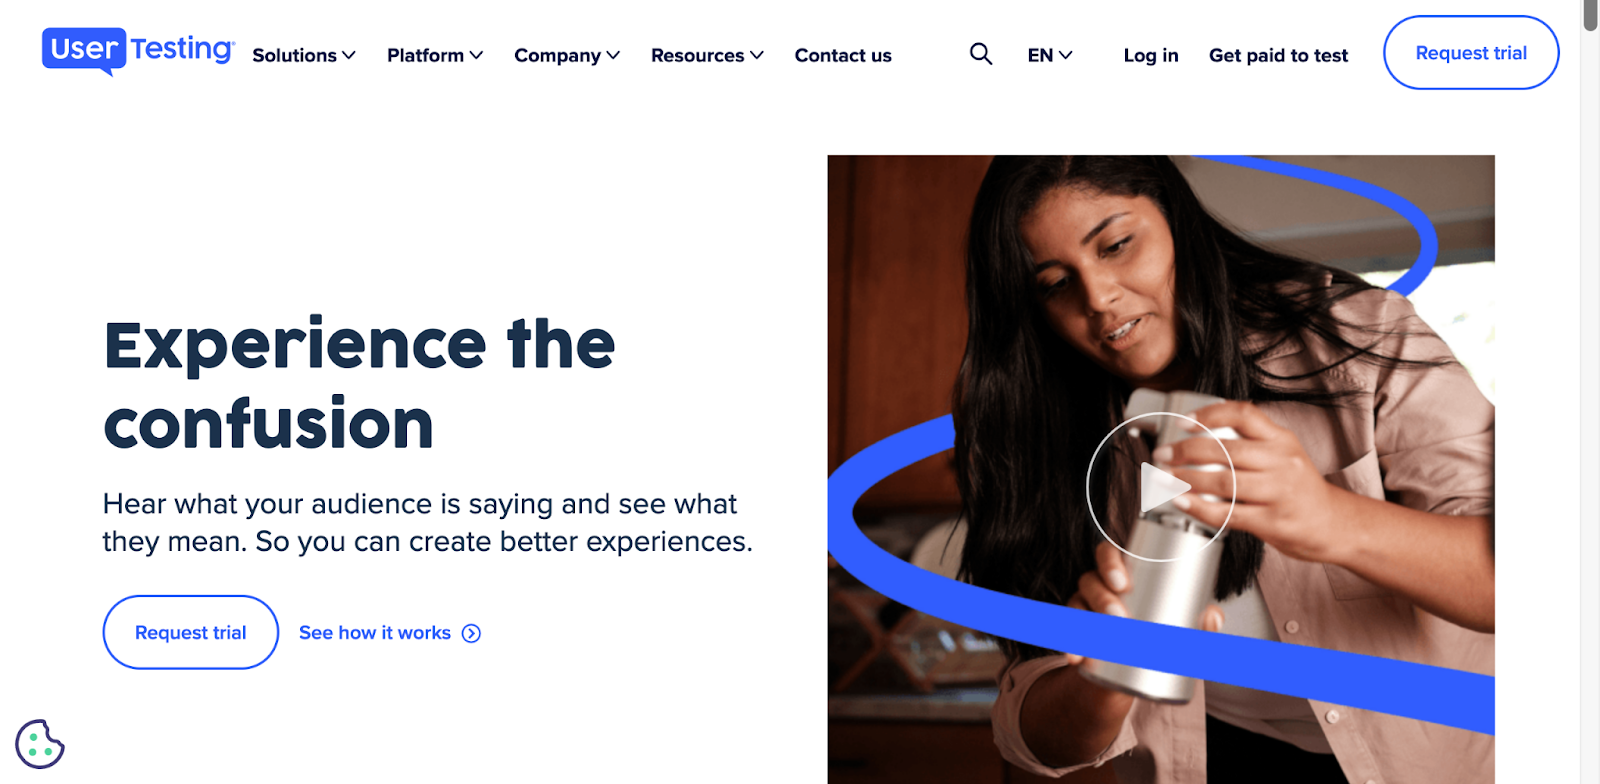Click the arrow circle beside See how it works

[x=471, y=633]
